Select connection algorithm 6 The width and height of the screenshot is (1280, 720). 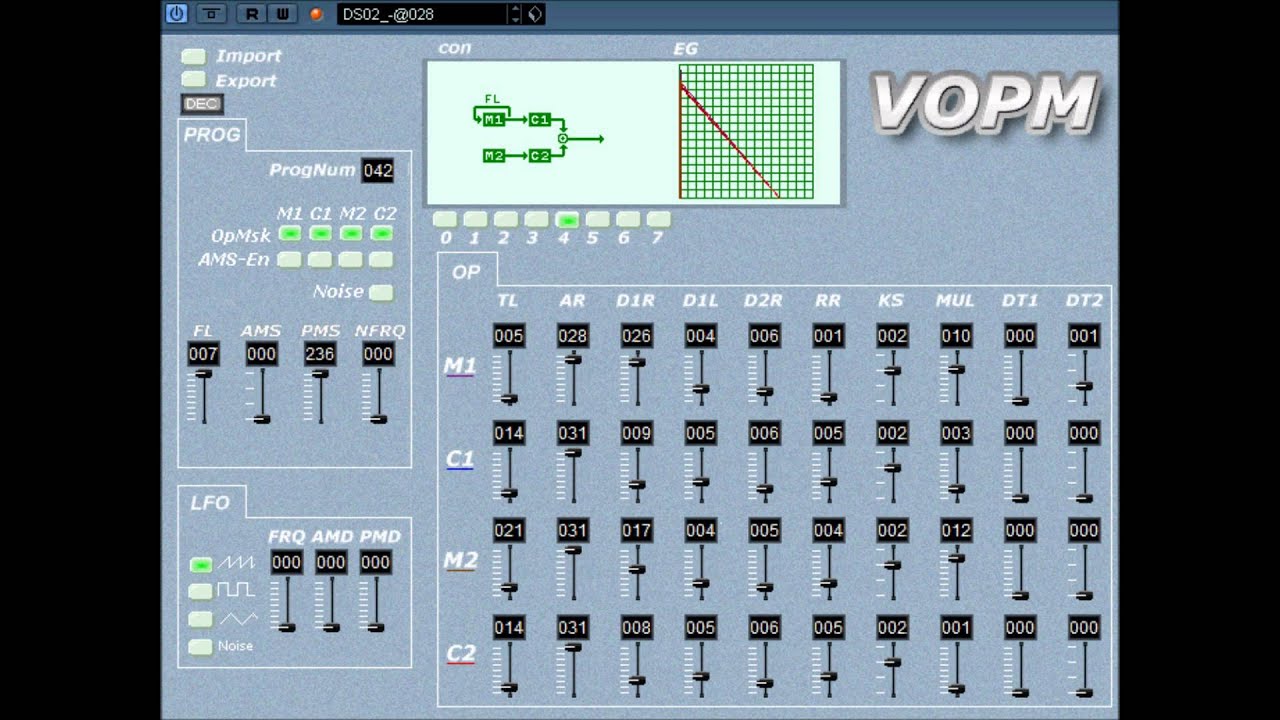click(x=628, y=219)
